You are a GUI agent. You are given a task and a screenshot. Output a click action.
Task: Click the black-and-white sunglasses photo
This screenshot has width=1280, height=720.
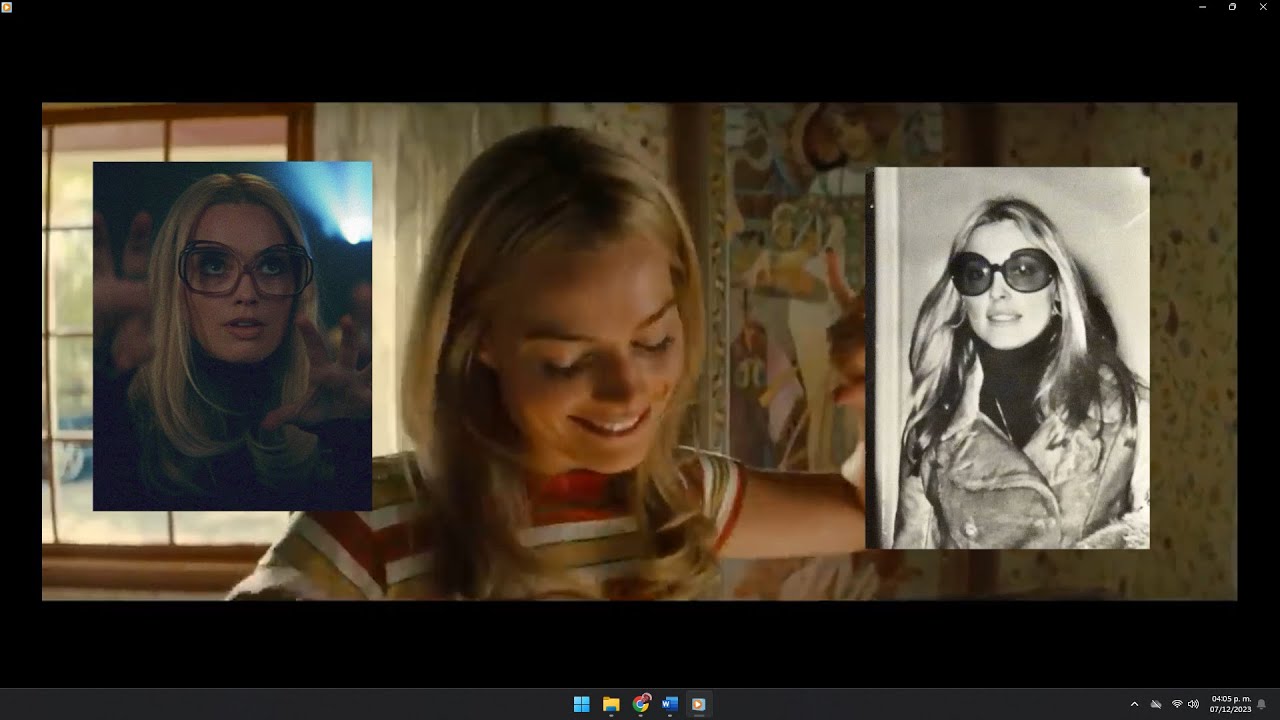tap(1007, 358)
